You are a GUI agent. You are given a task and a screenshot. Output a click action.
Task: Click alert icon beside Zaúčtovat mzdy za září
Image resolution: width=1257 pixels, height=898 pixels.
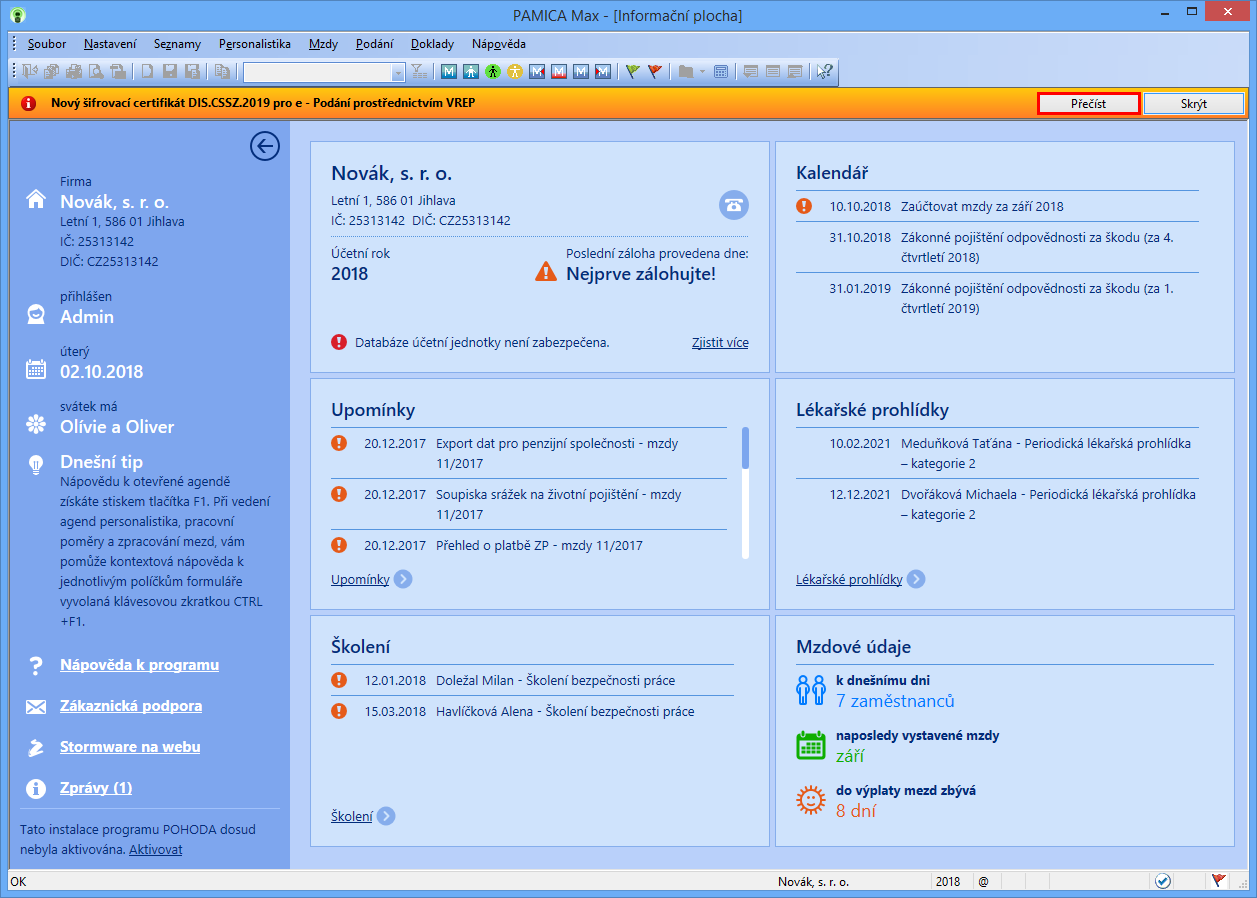click(x=804, y=206)
